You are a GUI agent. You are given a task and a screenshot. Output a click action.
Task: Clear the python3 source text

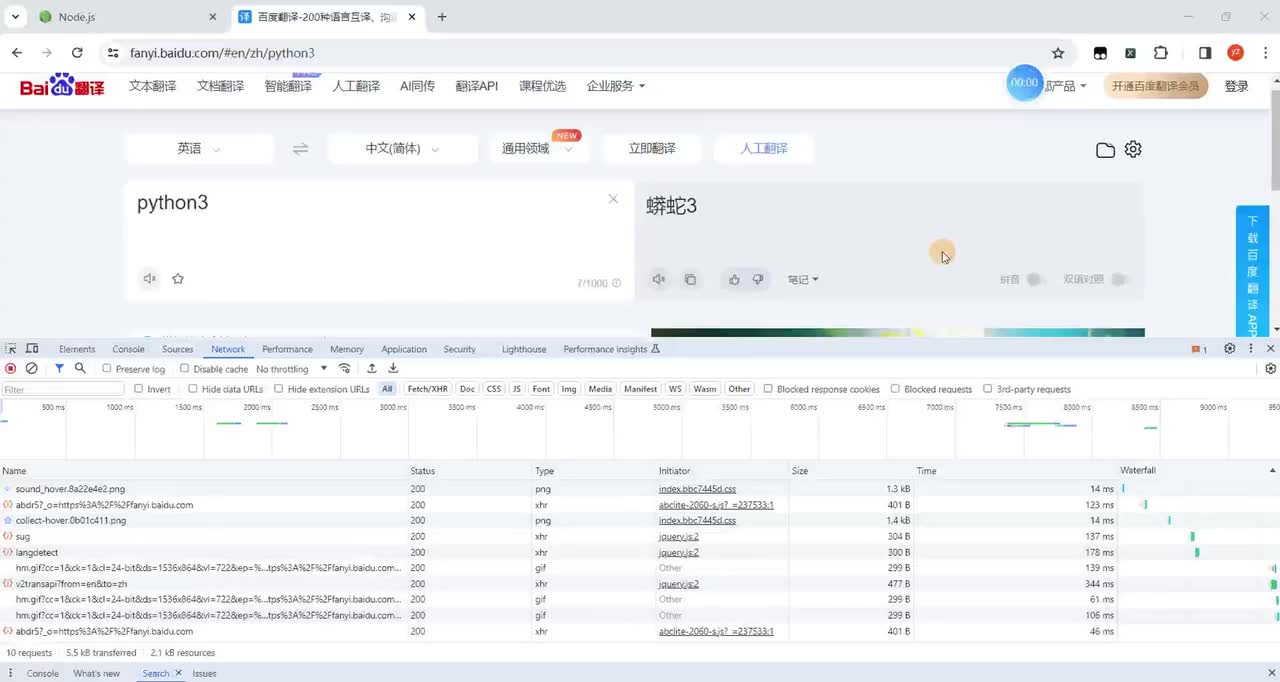pyautogui.click(x=613, y=199)
